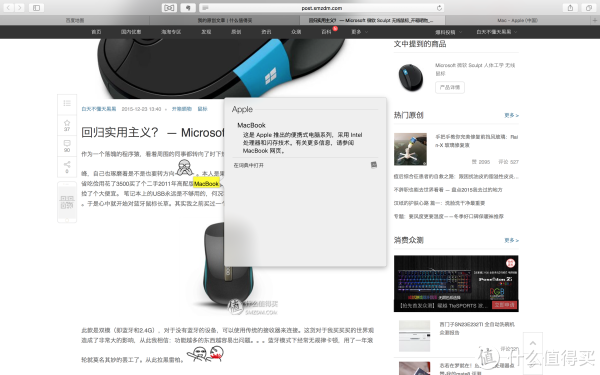Open the article table of contents icon
The height and width of the screenshot is (375, 600).
[67, 103]
